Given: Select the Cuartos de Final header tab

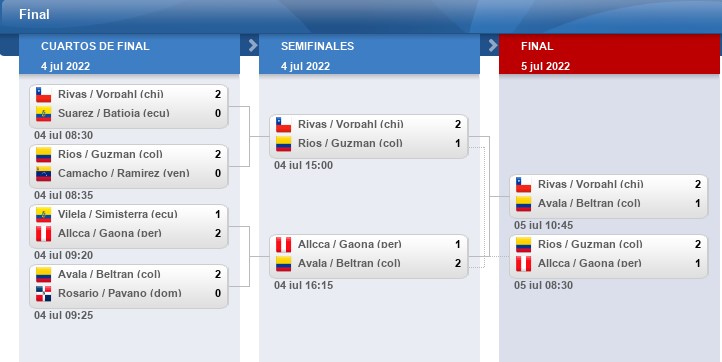Looking at the screenshot, I should [129, 54].
